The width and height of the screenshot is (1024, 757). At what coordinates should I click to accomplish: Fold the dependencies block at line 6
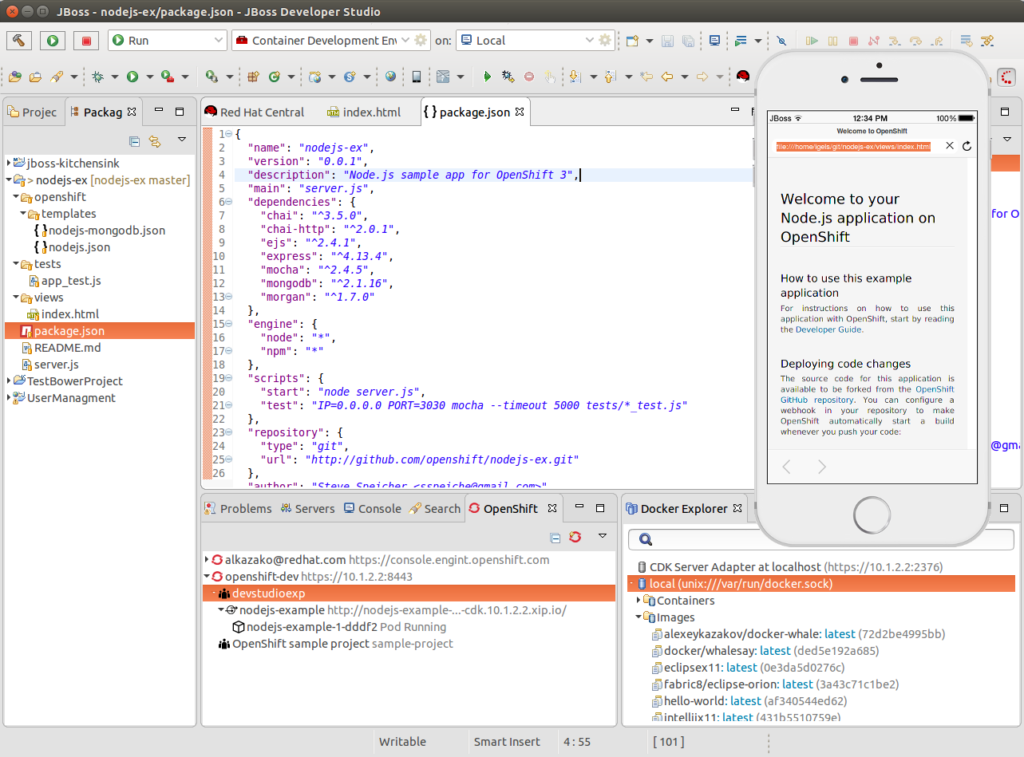(x=228, y=201)
